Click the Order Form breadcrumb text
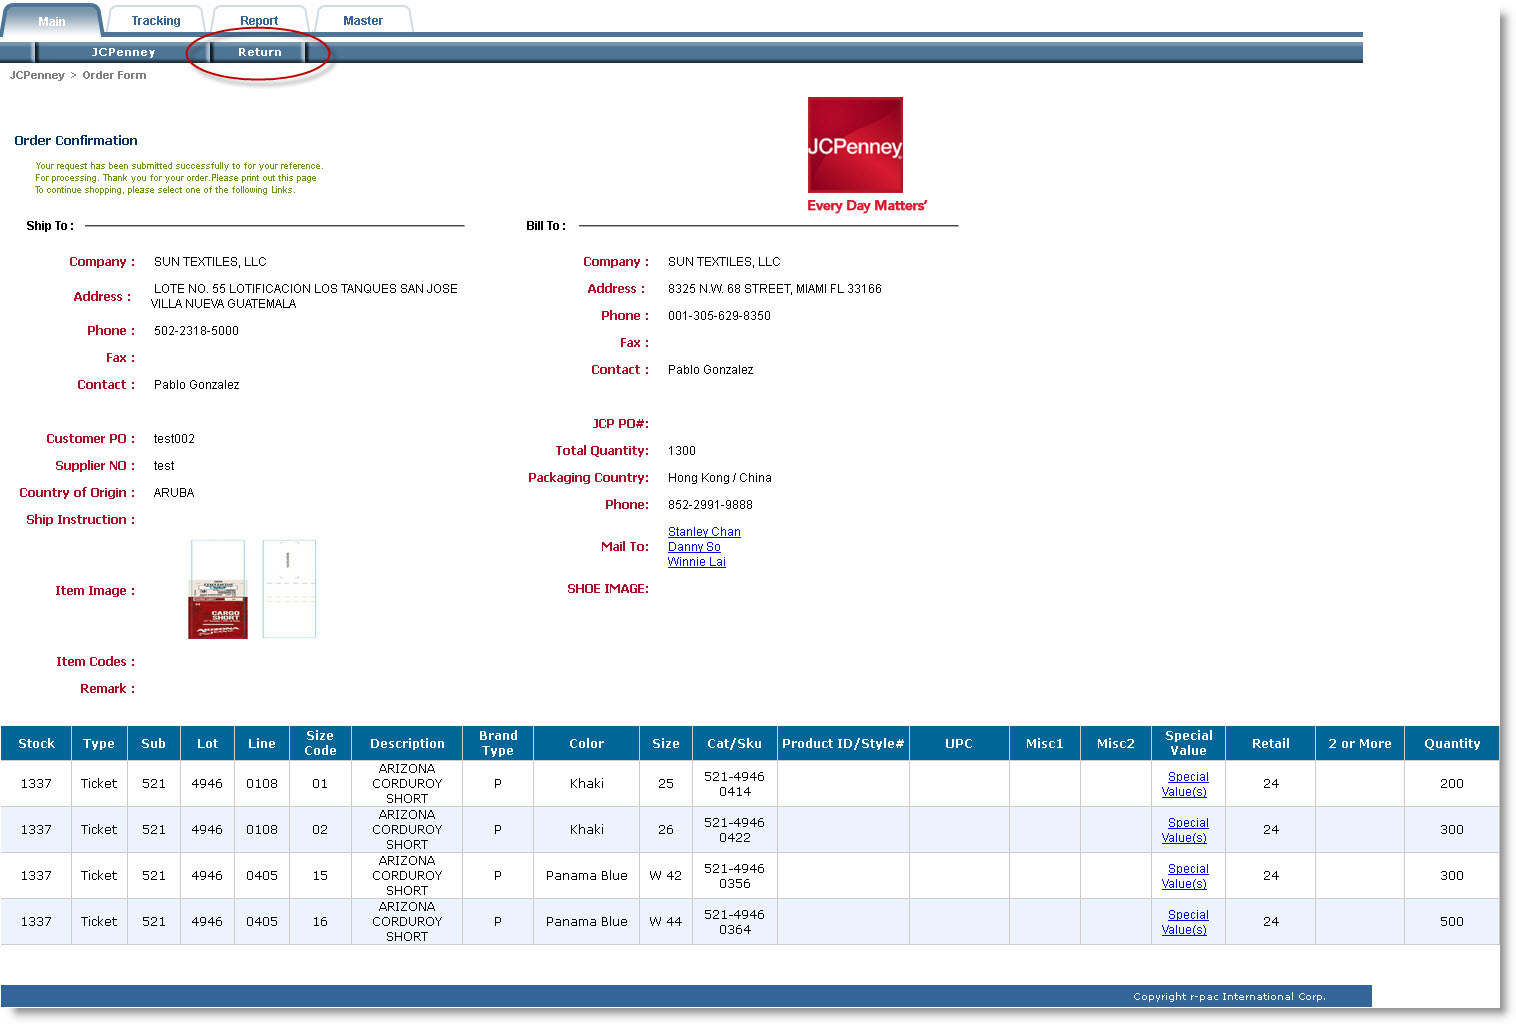This screenshot has width=1516, height=1024. point(114,75)
